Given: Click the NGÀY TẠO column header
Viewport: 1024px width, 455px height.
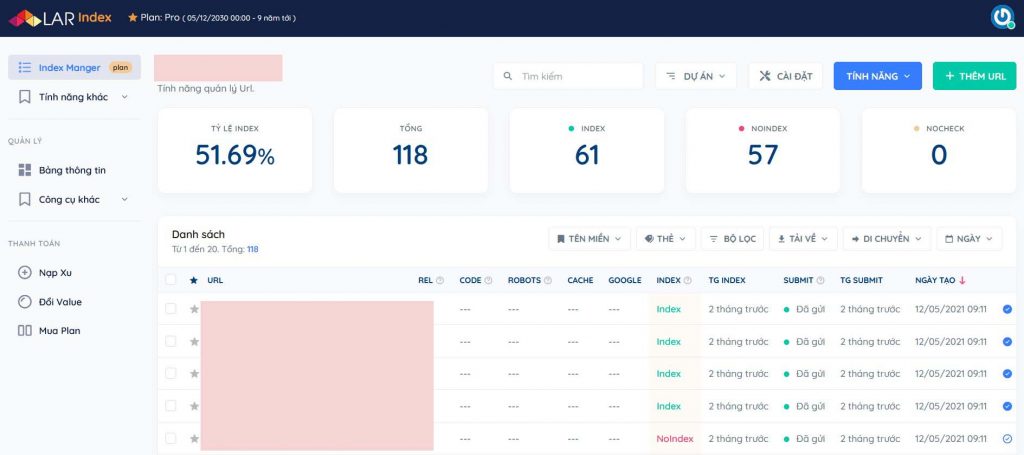Looking at the screenshot, I should tap(935, 280).
